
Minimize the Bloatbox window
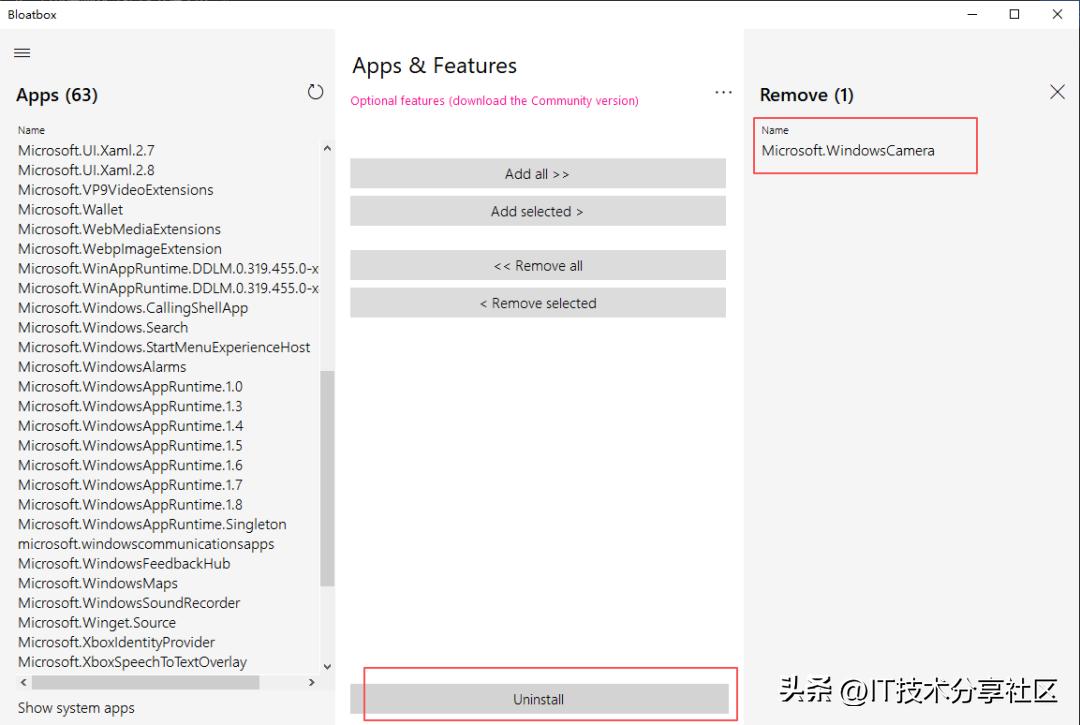(x=973, y=14)
